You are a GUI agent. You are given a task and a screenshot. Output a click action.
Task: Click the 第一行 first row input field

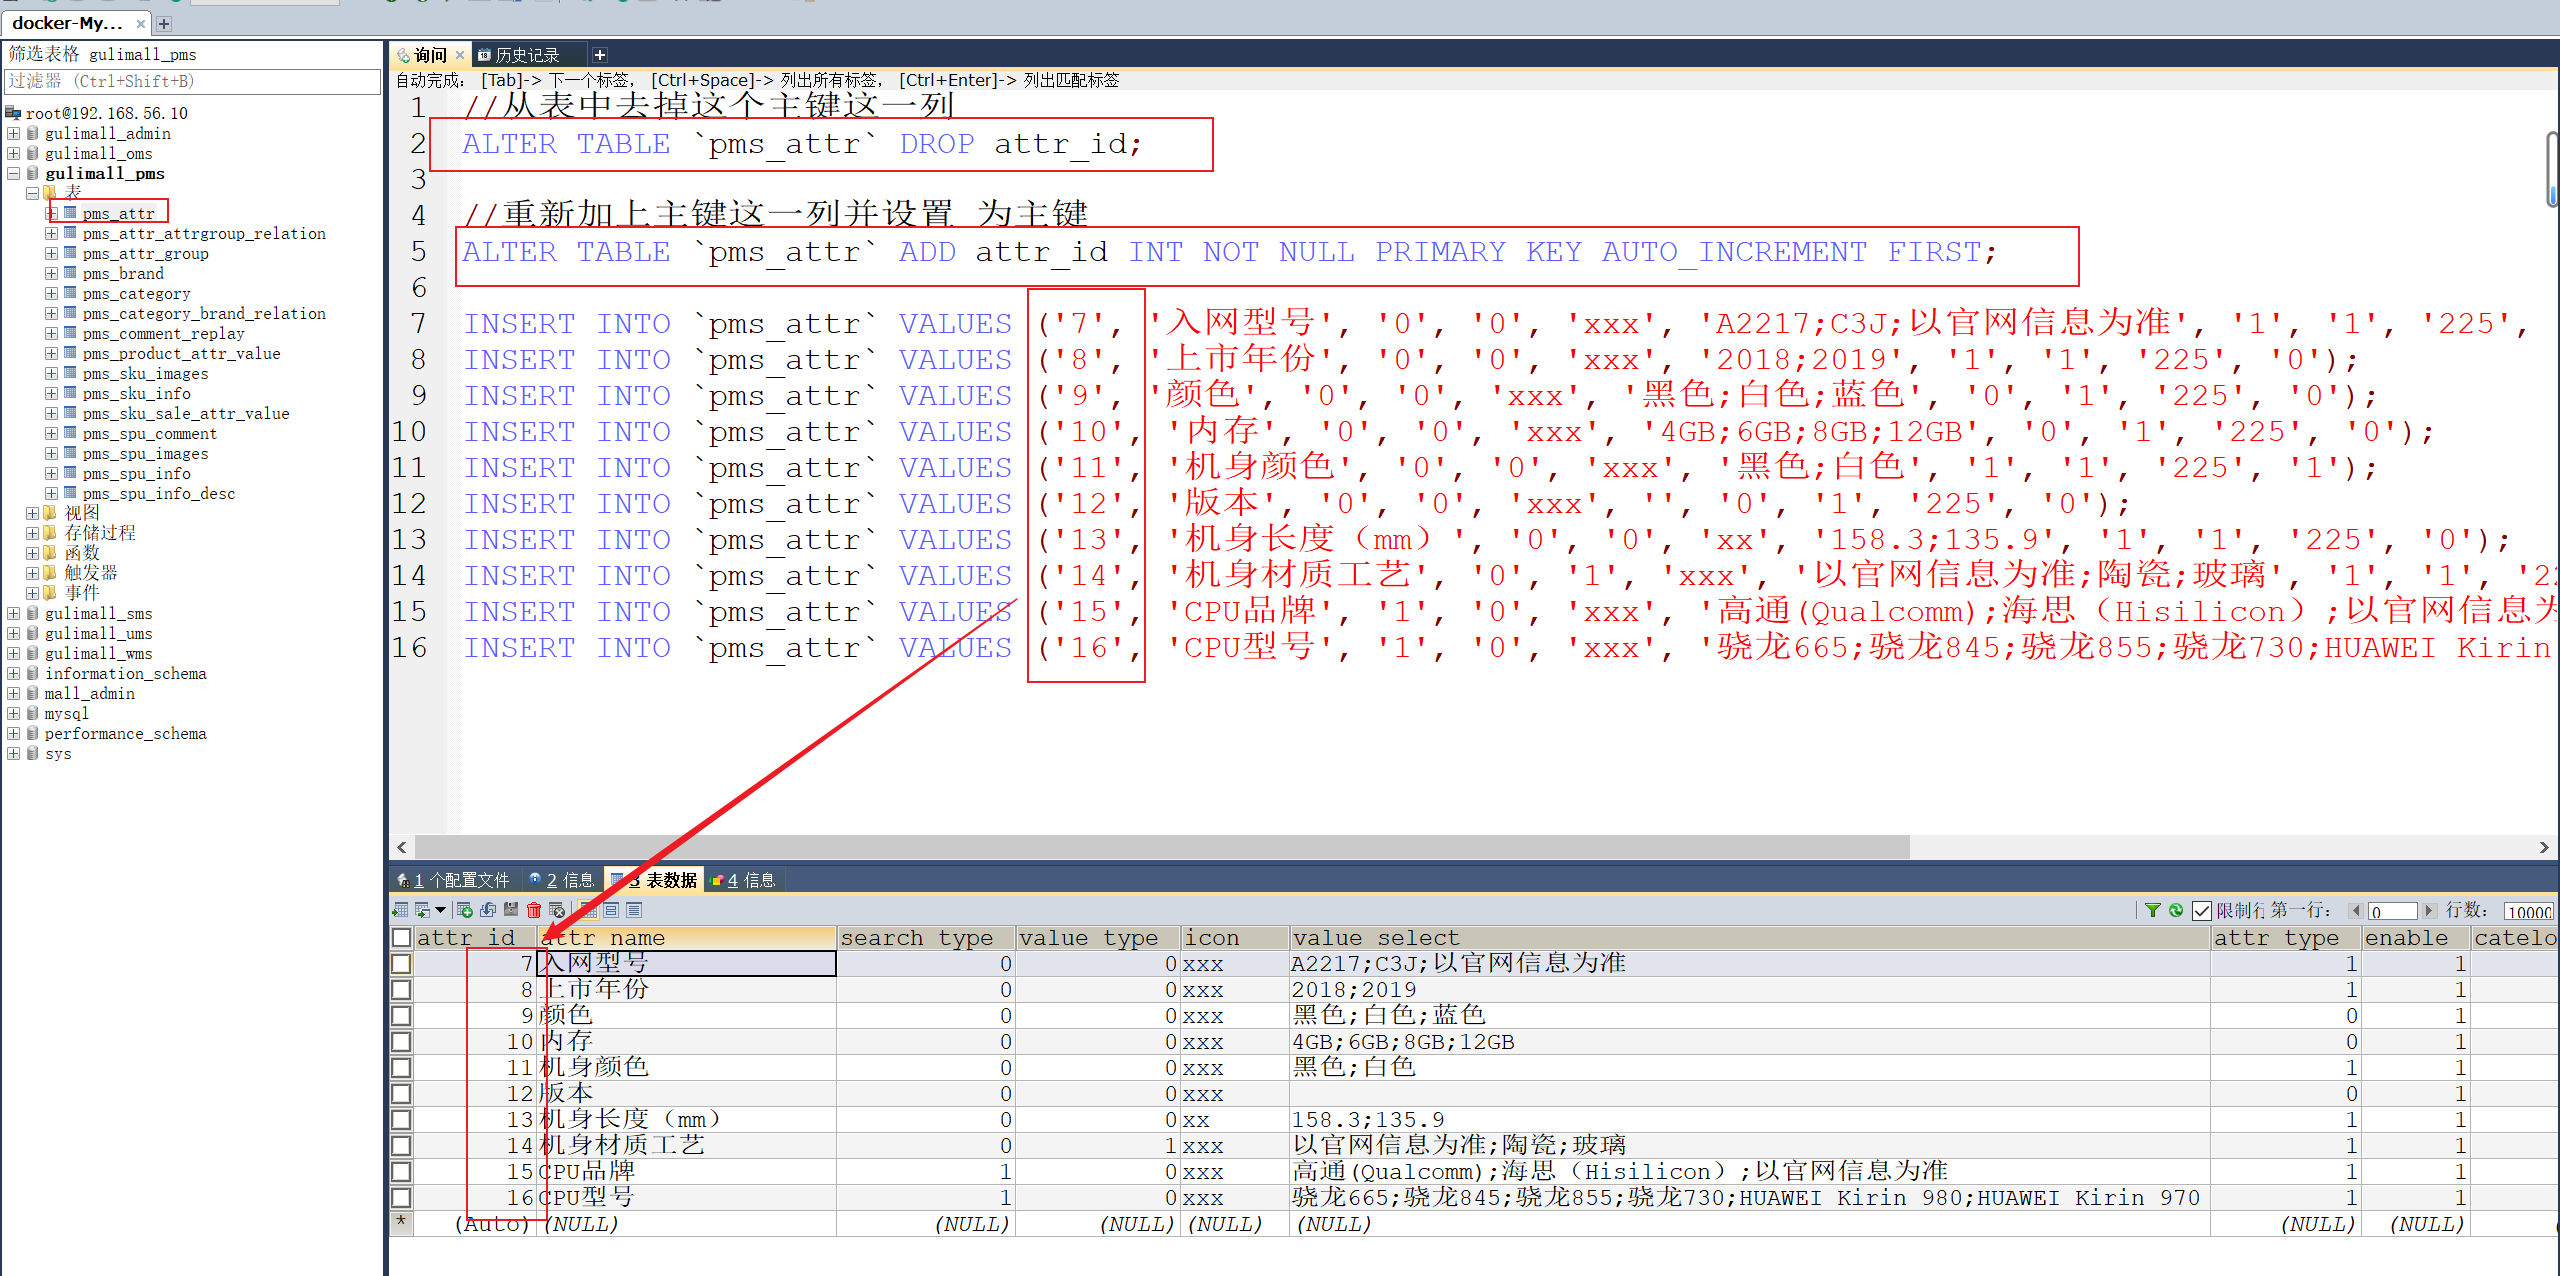[x=2392, y=911]
